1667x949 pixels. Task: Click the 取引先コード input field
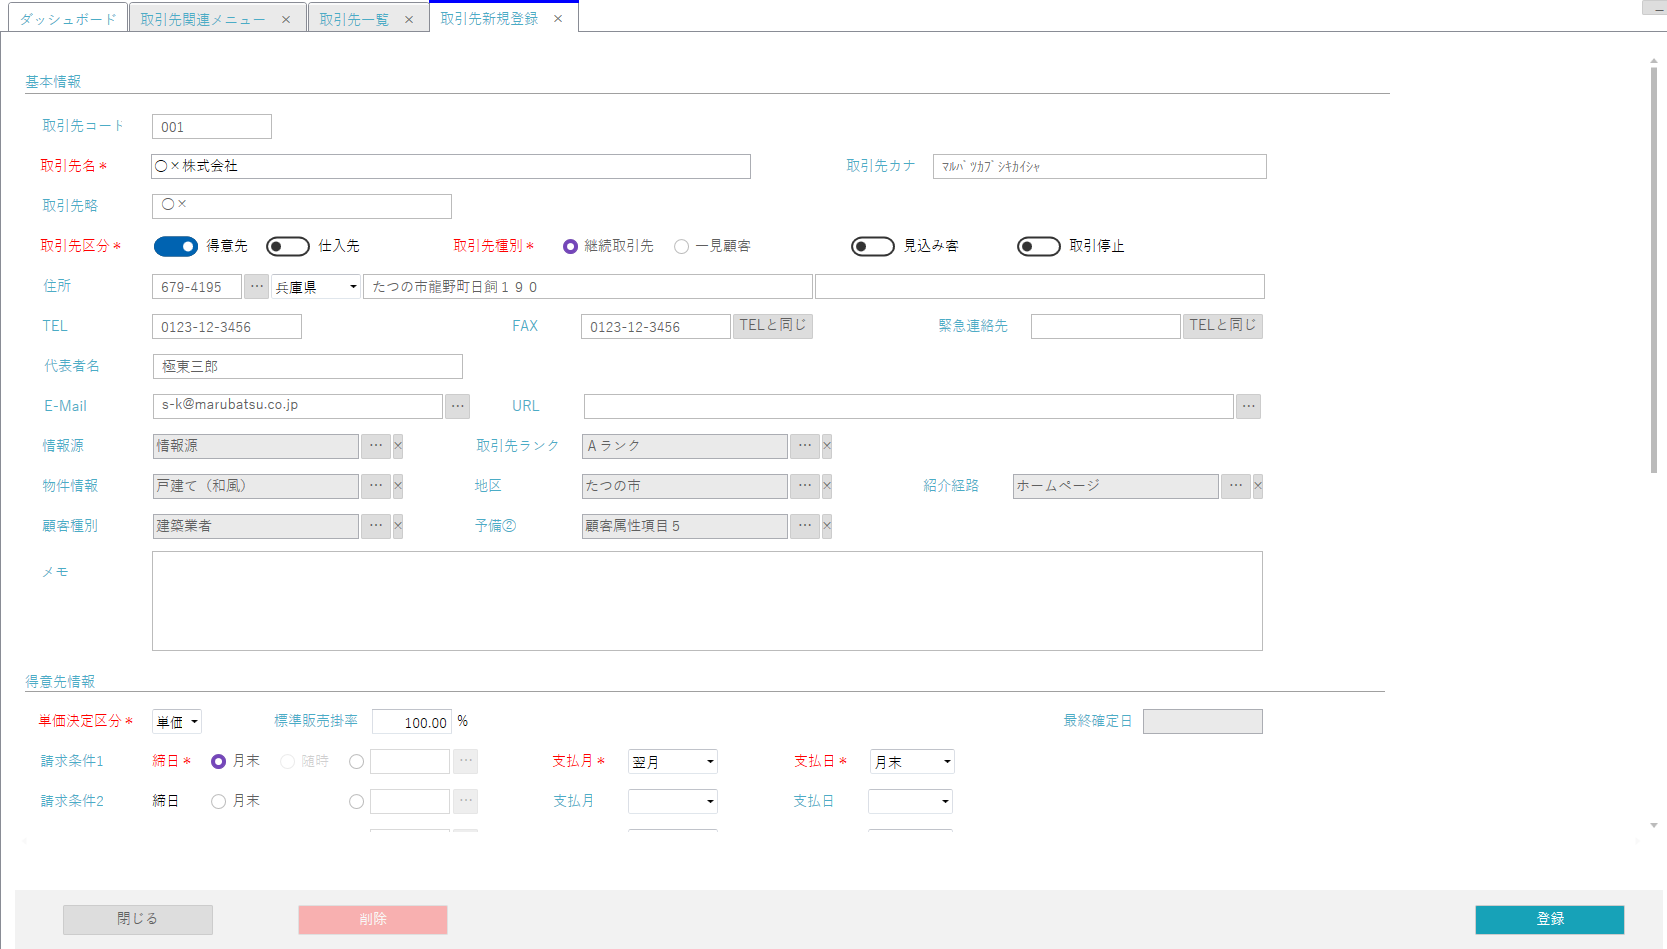pyautogui.click(x=212, y=127)
